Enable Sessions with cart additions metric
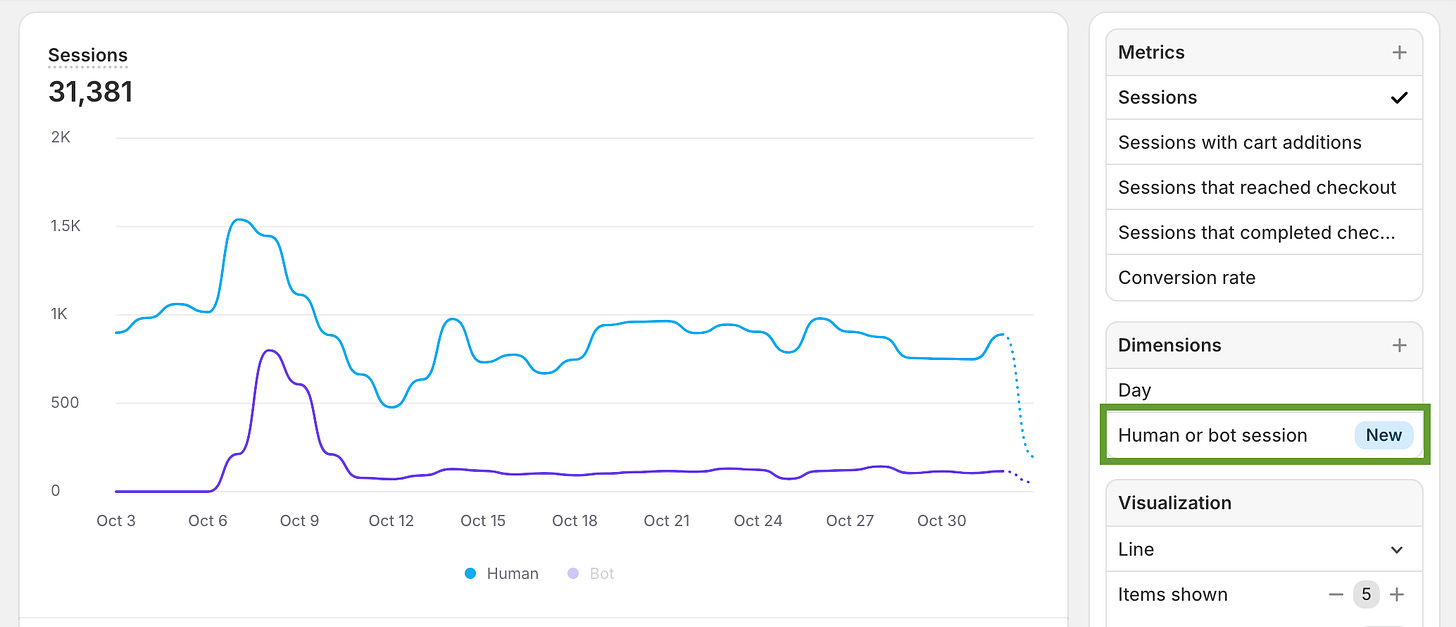1456x627 pixels. click(1239, 142)
